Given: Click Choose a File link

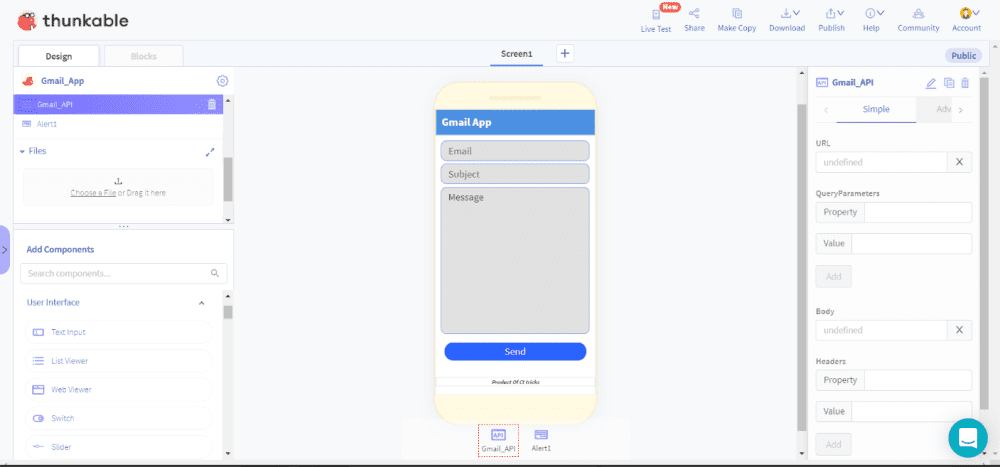Looking at the screenshot, I should 93,193.
